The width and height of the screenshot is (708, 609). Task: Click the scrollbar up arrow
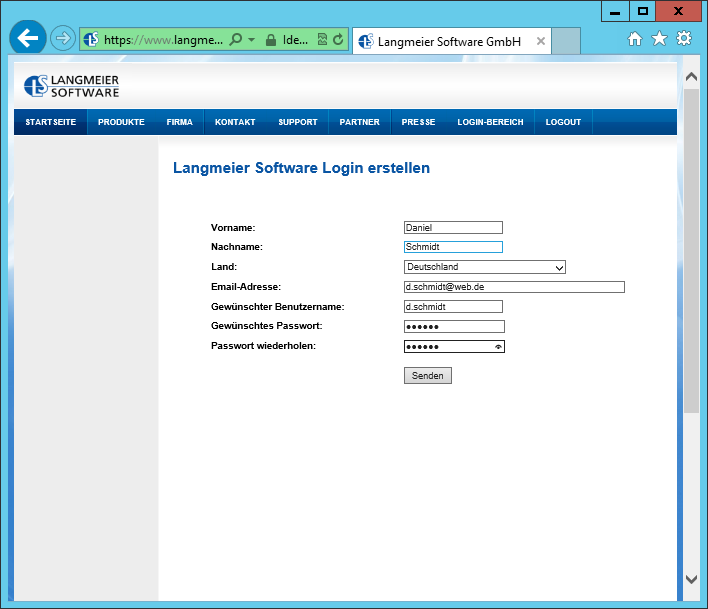pyautogui.click(x=691, y=77)
